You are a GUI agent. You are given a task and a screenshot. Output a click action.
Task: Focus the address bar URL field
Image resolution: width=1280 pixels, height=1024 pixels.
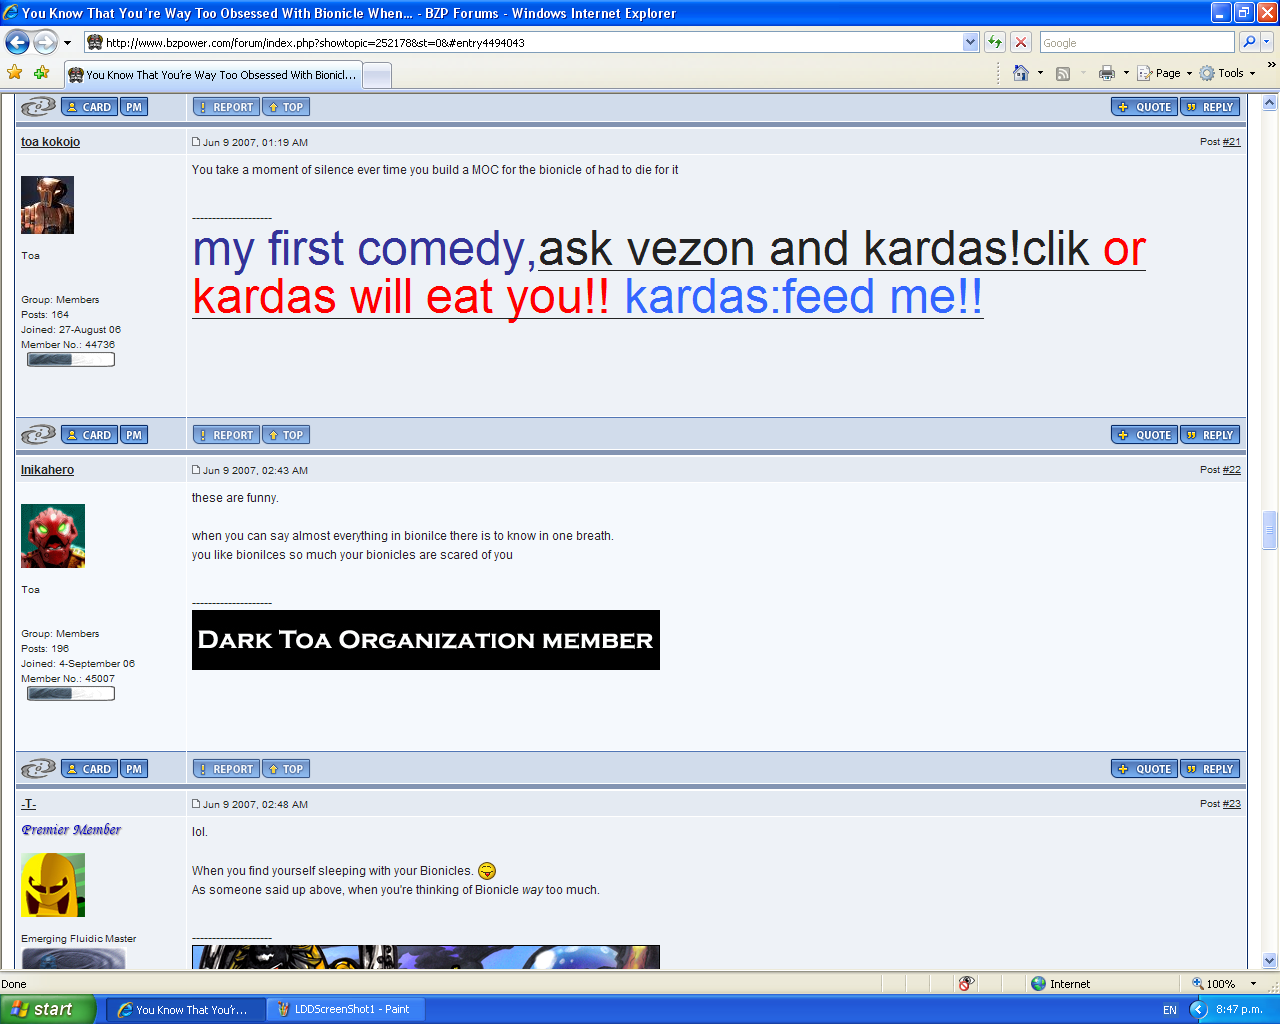pyautogui.click(x=524, y=42)
